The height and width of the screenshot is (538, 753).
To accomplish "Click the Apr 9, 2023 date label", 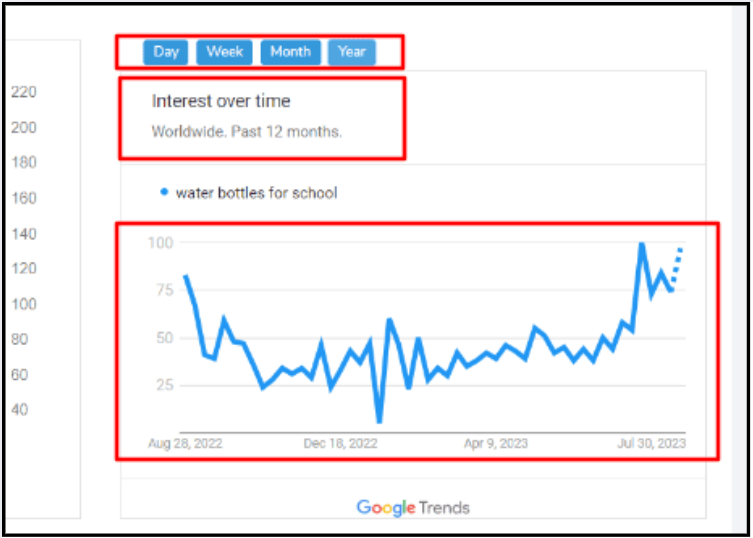I will coord(494,443).
